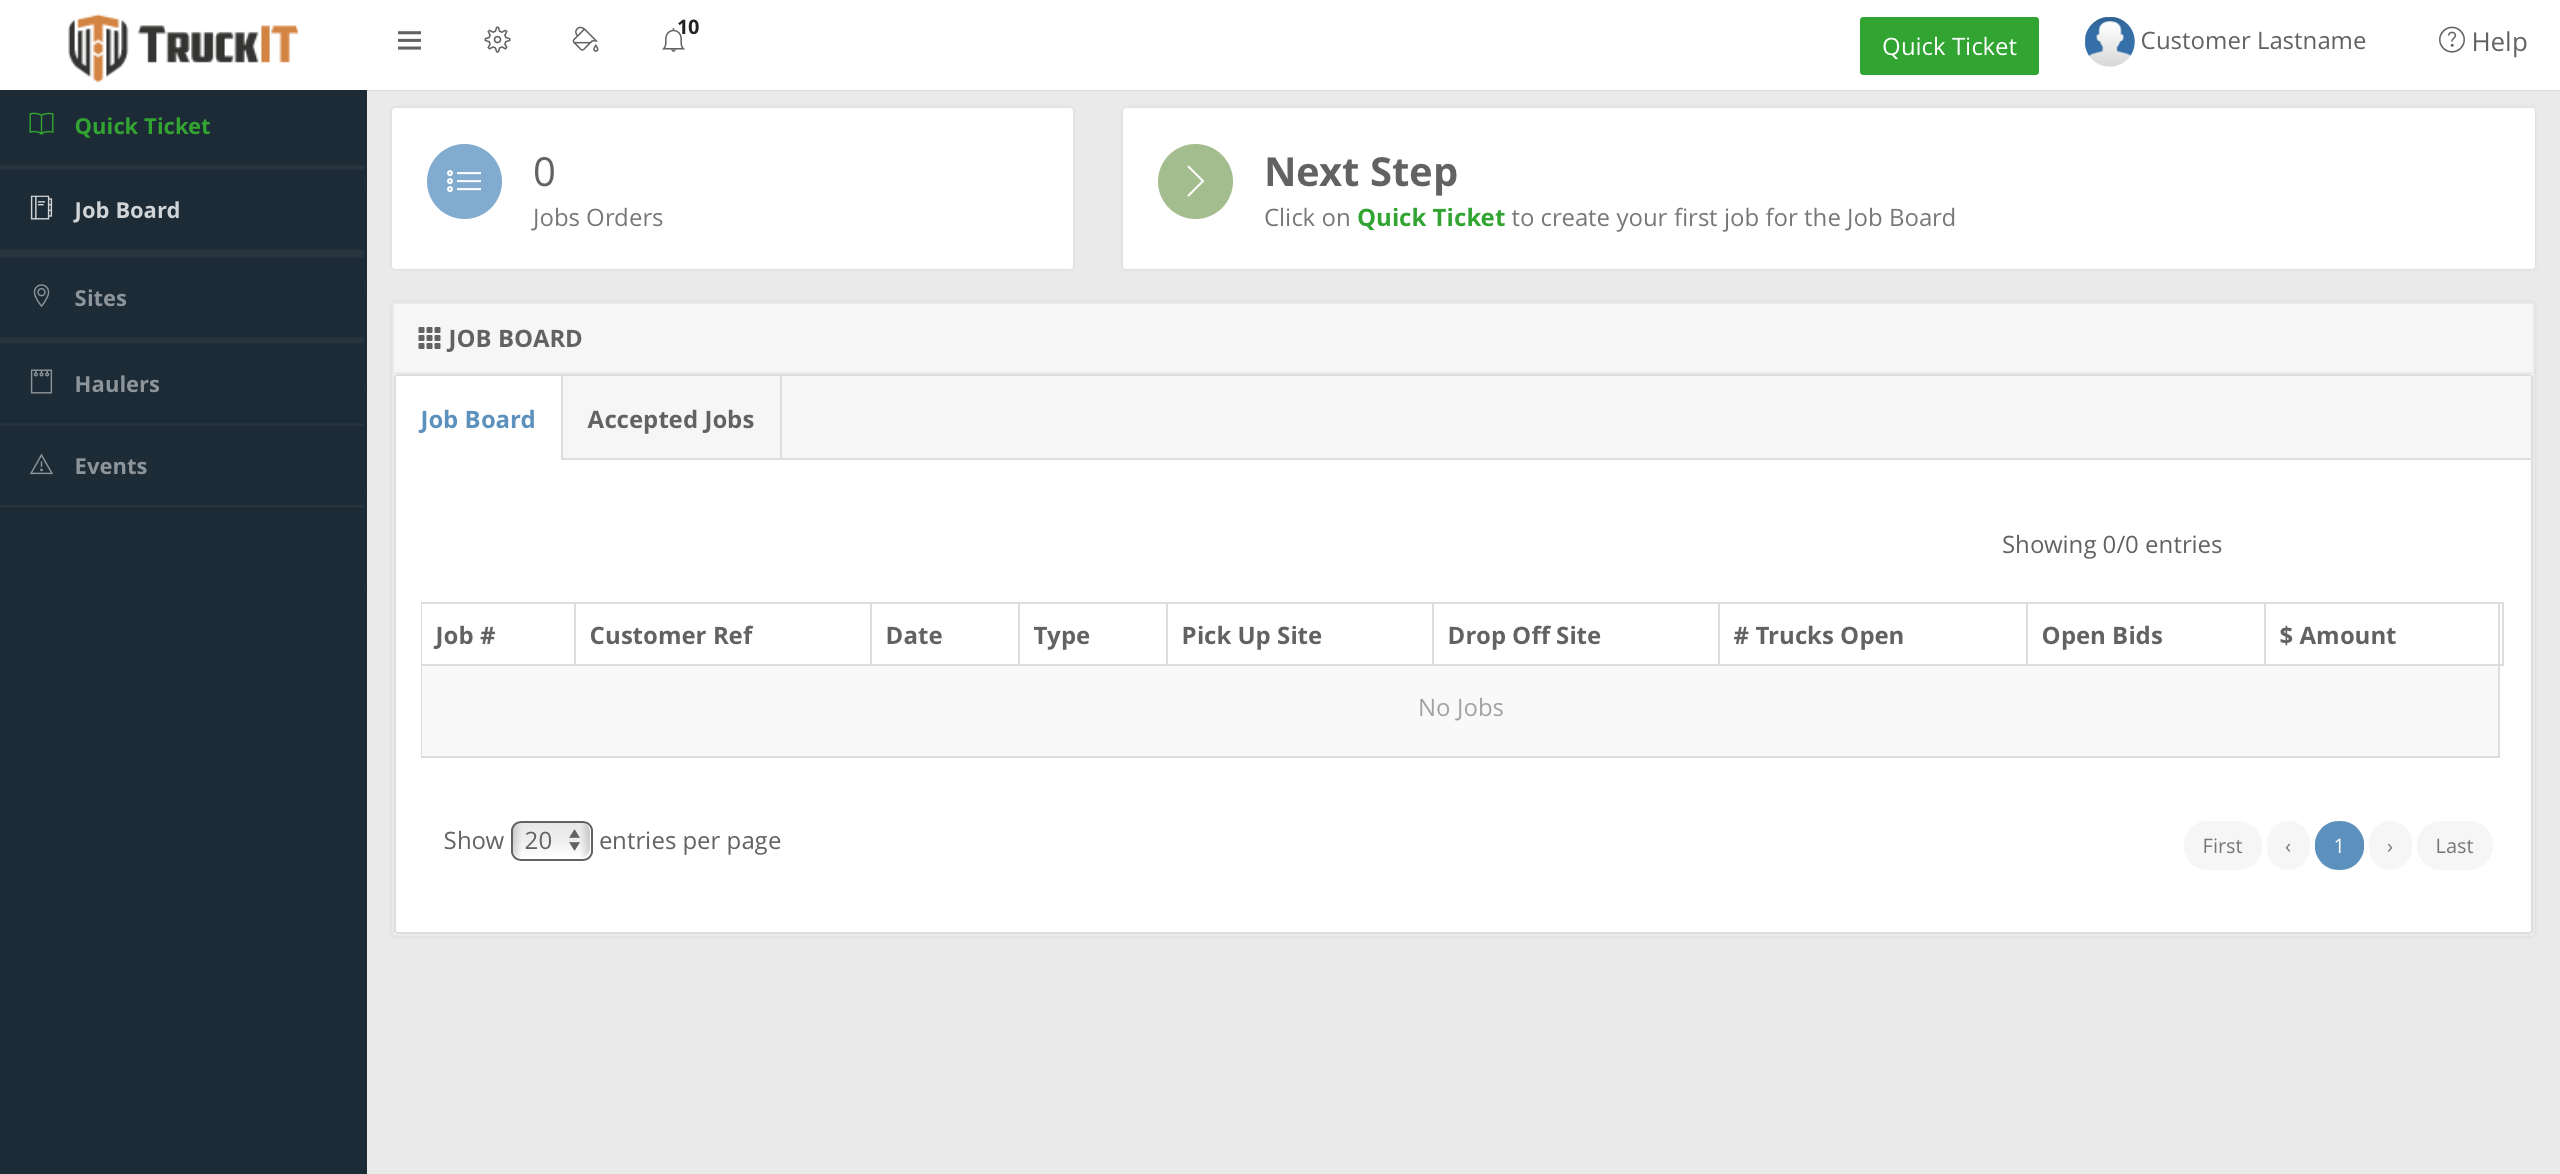This screenshot has width=2560, height=1174.
Task: Open the entries per page dropdown
Action: tap(552, 841)
